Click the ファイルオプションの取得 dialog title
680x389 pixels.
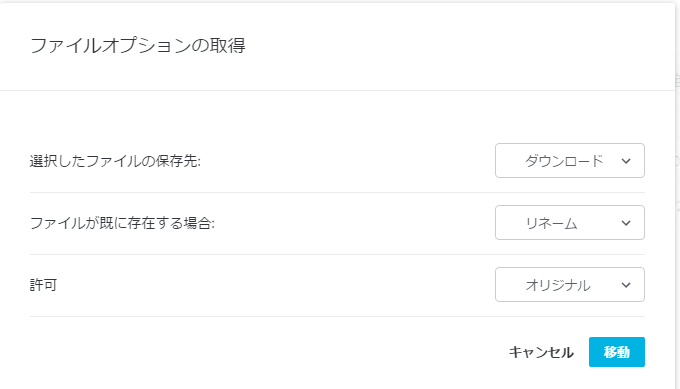[x=138, y=46]
